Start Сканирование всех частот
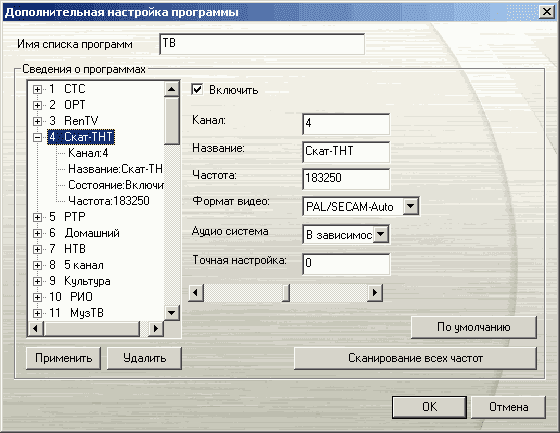 click(415, 358)
